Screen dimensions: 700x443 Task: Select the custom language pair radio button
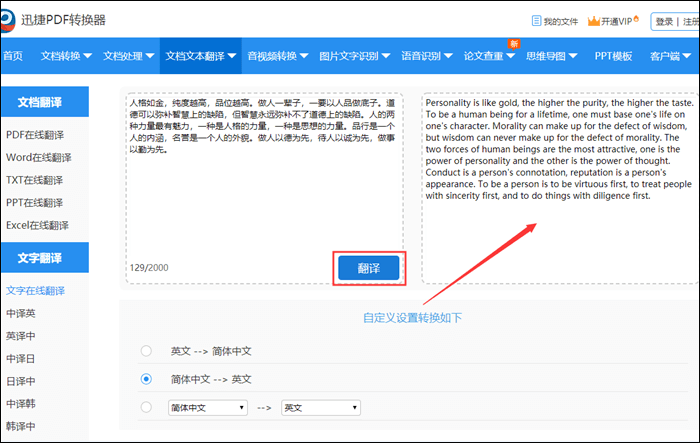[146, 407]
